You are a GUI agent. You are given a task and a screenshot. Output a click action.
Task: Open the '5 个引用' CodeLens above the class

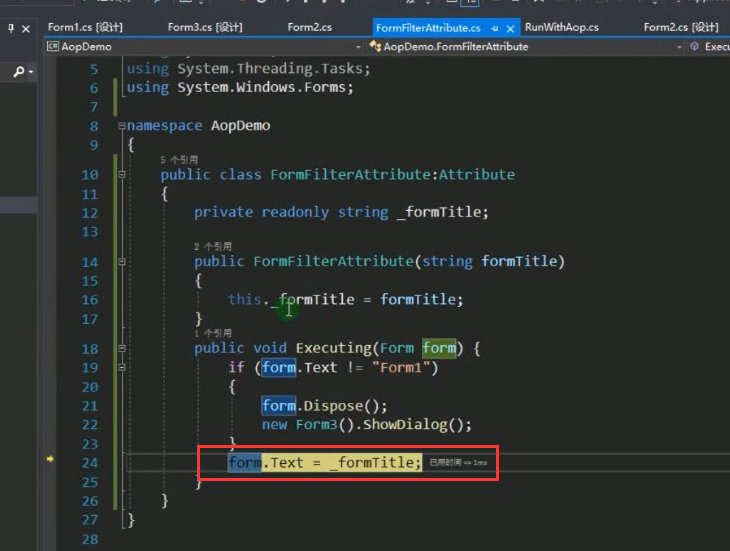[x=179, y=160]
